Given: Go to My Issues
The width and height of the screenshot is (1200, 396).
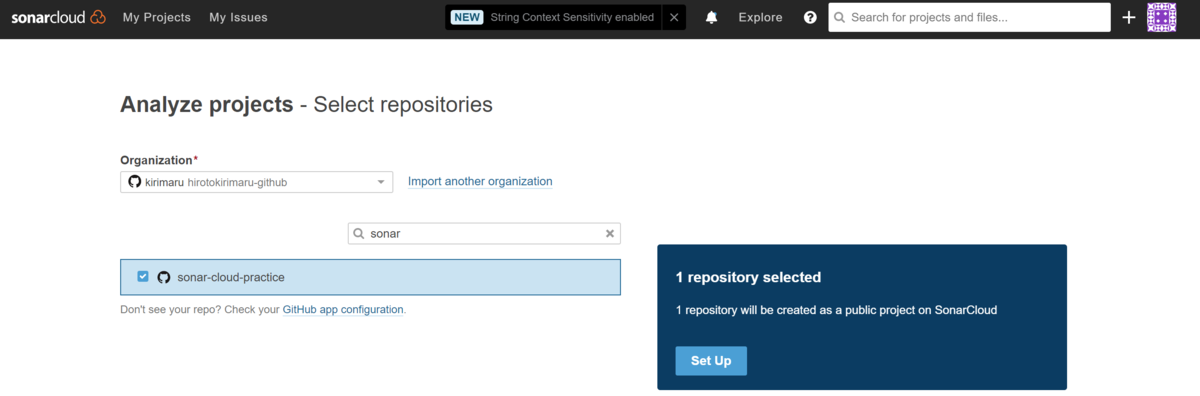Looking at the screenshot, I should 238,17.
